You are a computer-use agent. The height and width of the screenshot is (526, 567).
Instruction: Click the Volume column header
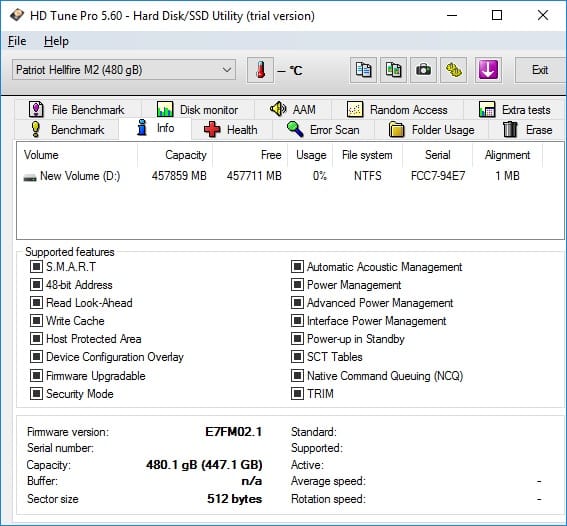[x=77, y=155]
